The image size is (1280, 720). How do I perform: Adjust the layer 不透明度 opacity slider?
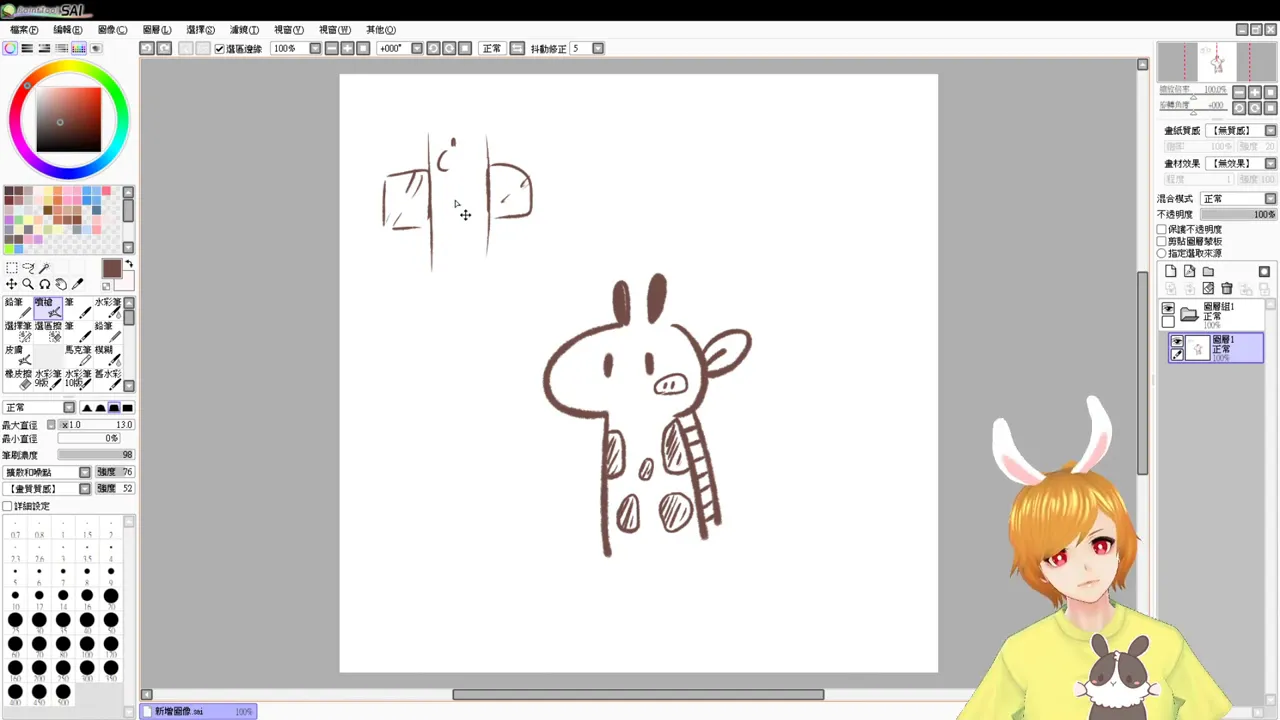[1238, 214]
